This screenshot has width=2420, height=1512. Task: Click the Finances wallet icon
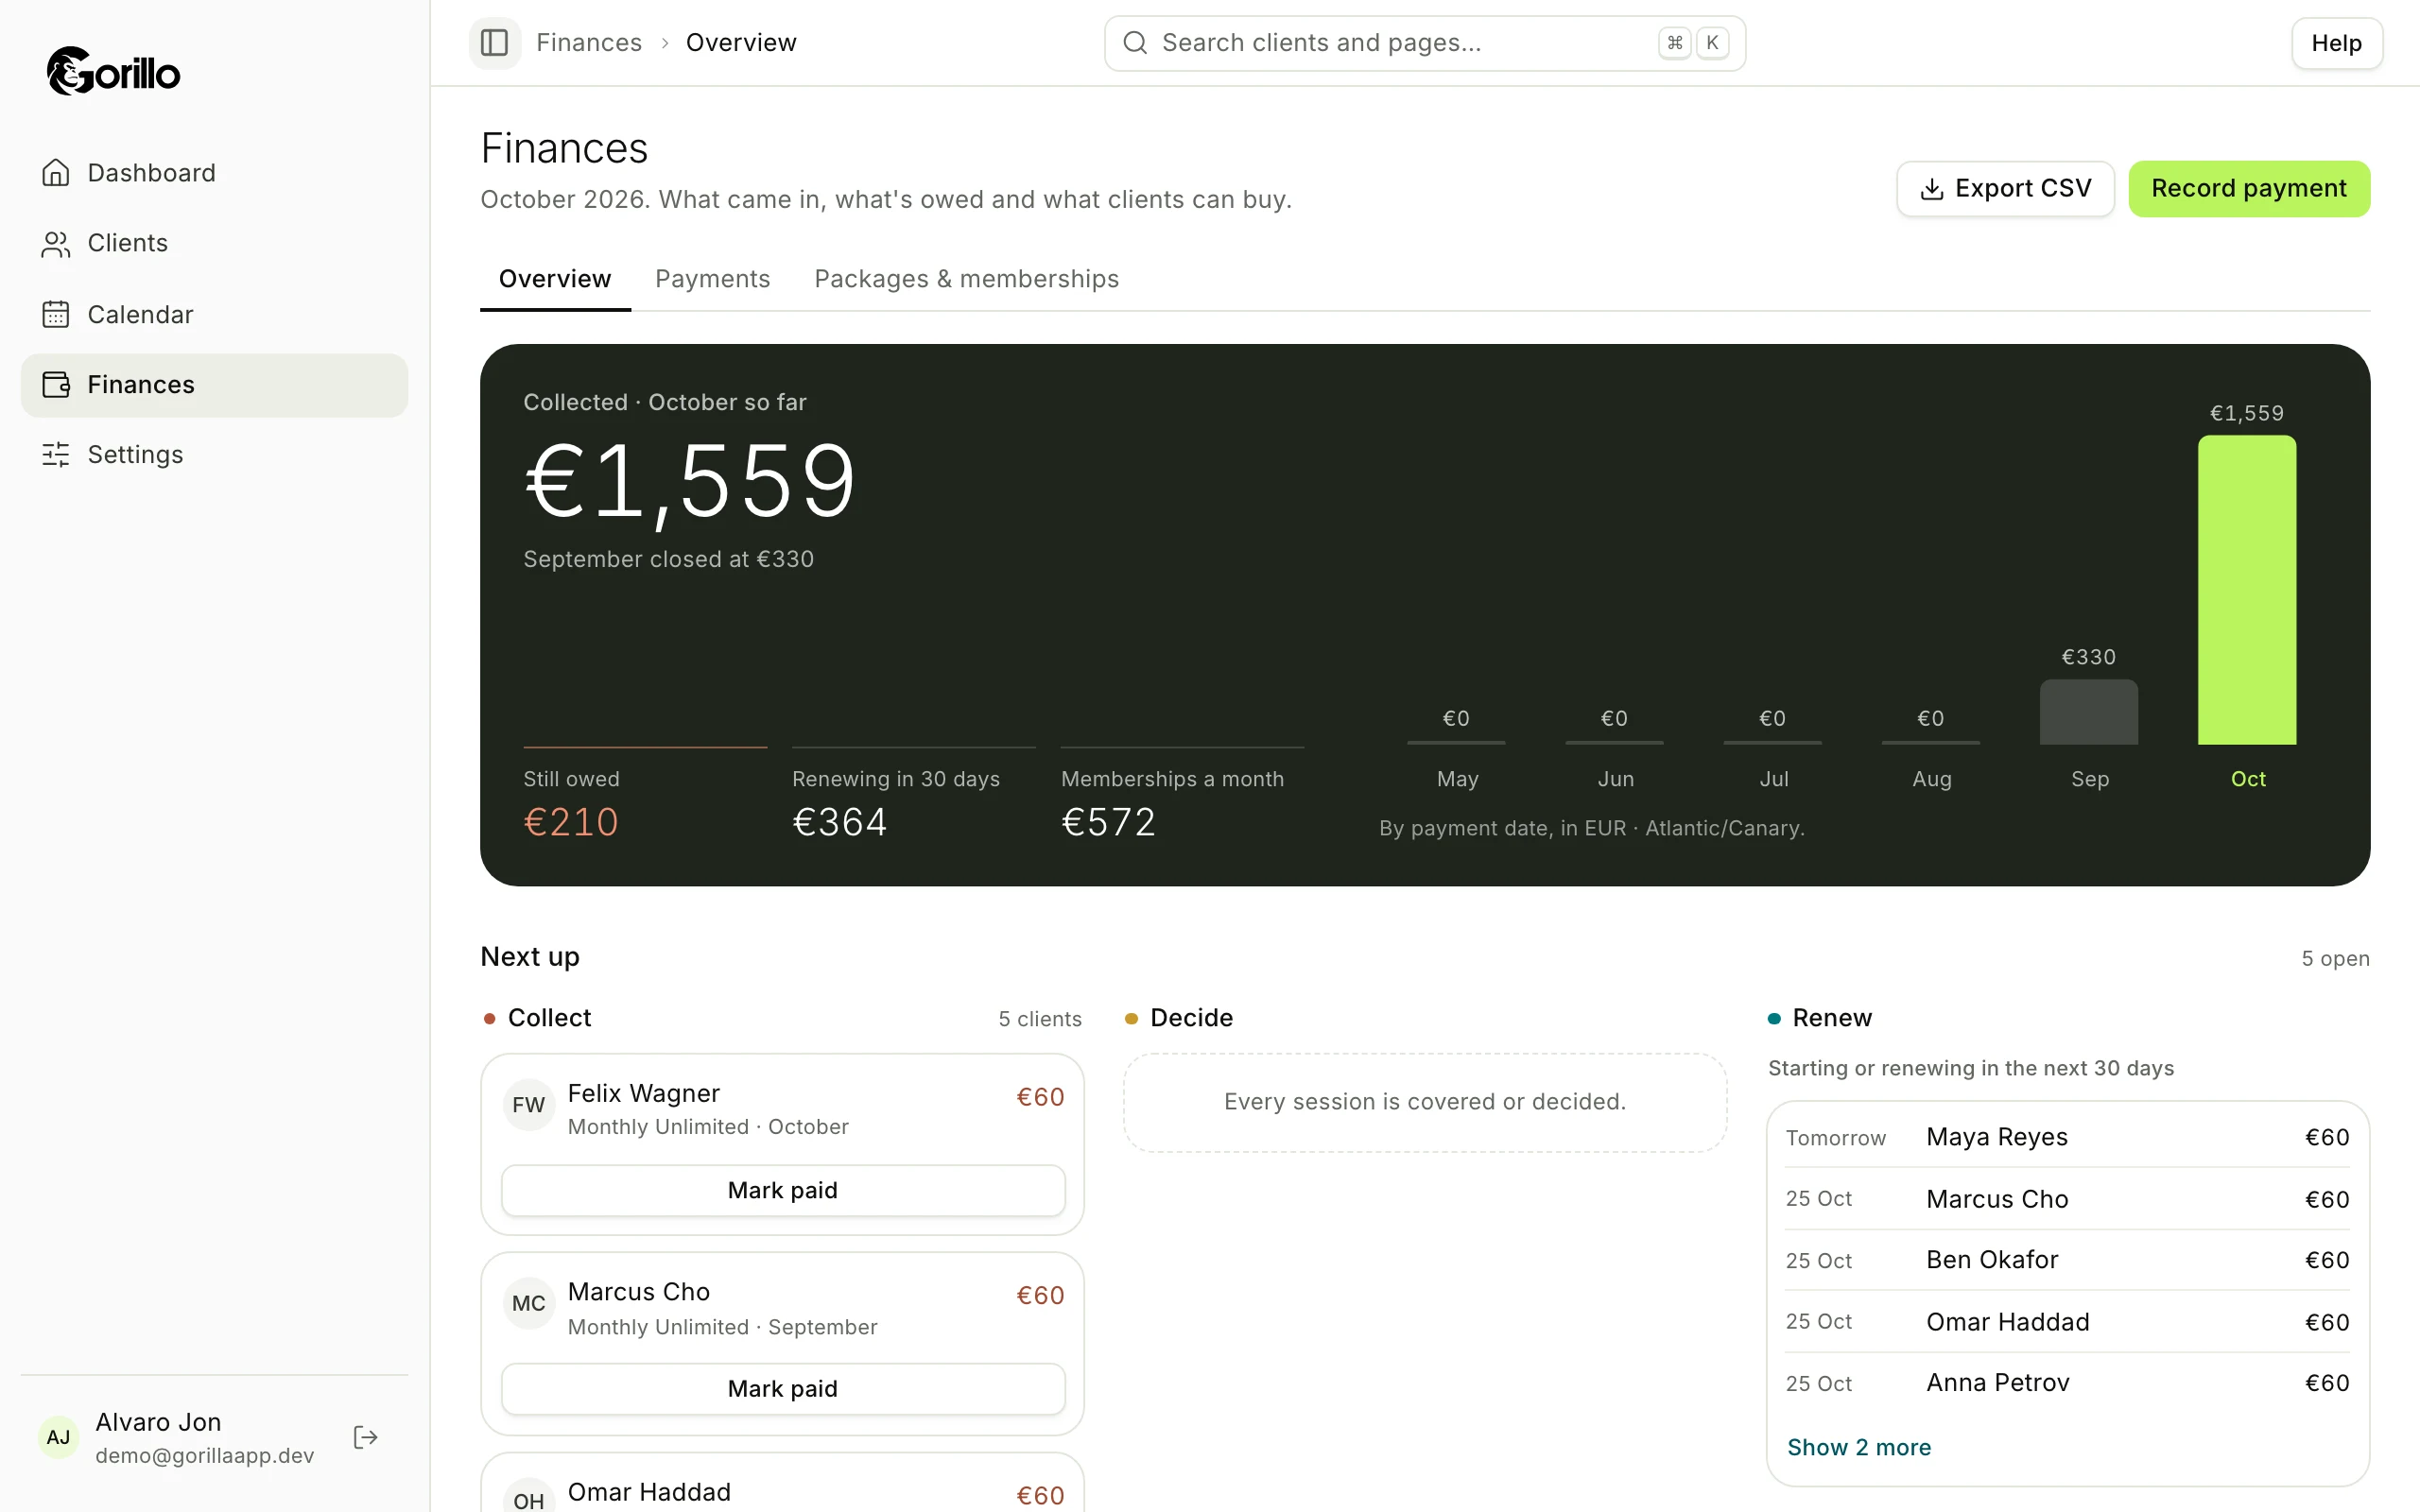point(56,385)
